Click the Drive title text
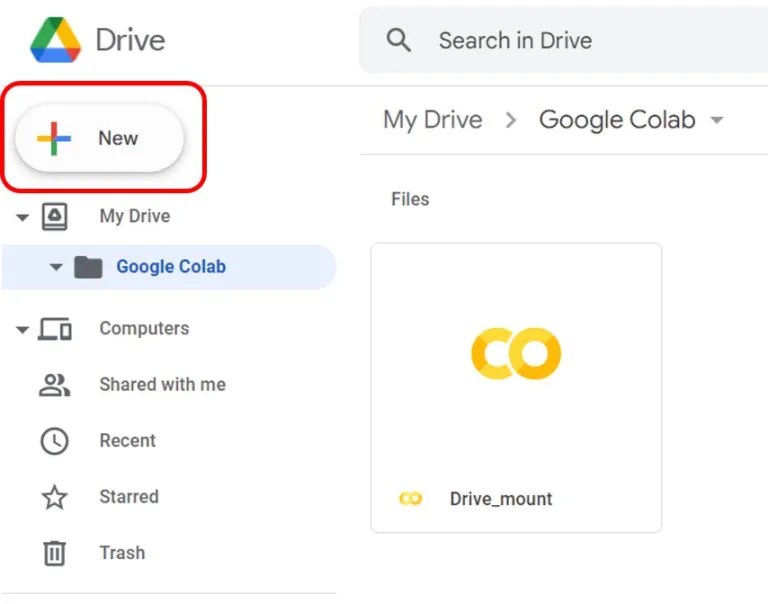This screenshot has width=768, height=604. click(x=130, y=40)
